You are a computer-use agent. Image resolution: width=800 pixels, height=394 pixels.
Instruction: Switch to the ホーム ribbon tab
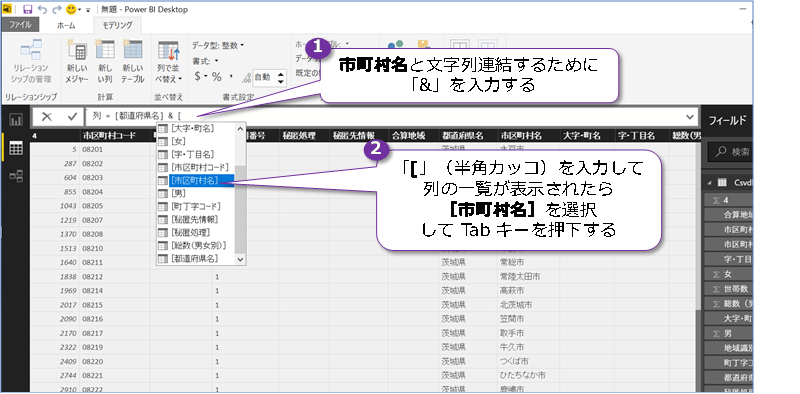point(66,25)
